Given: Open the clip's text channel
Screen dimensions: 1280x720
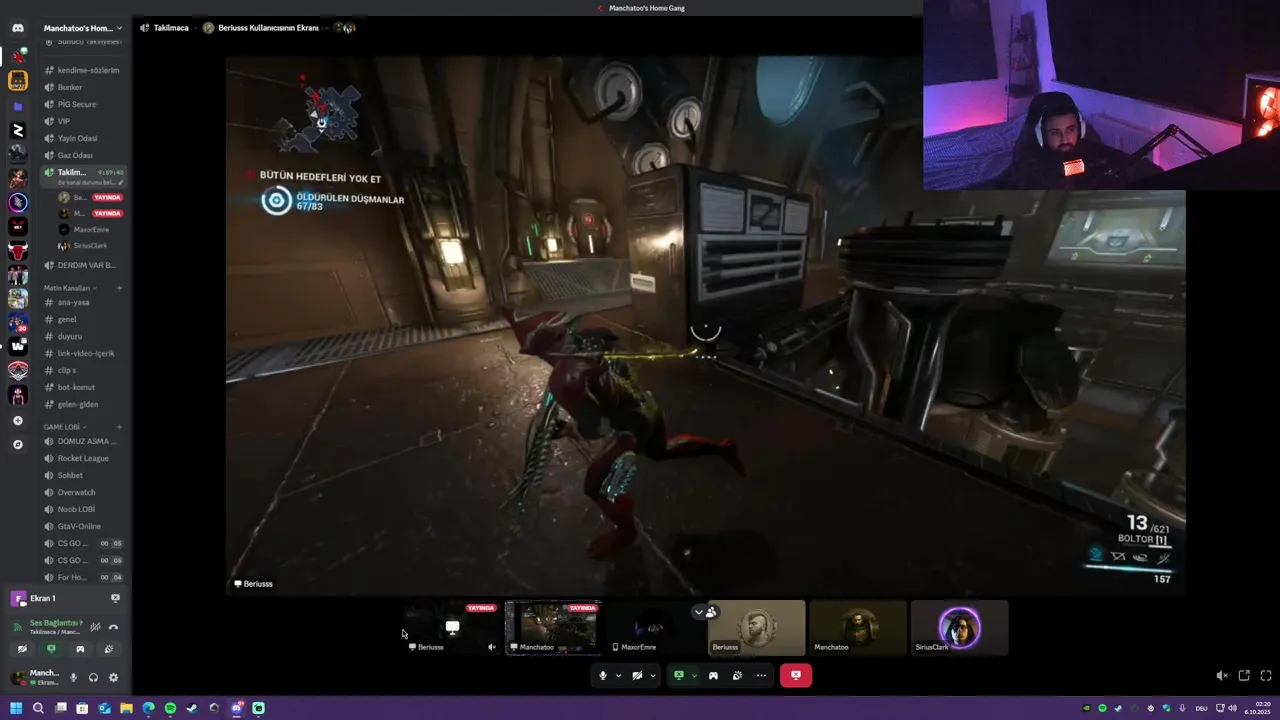Looking at the screenshot, I should coord(84,370).
